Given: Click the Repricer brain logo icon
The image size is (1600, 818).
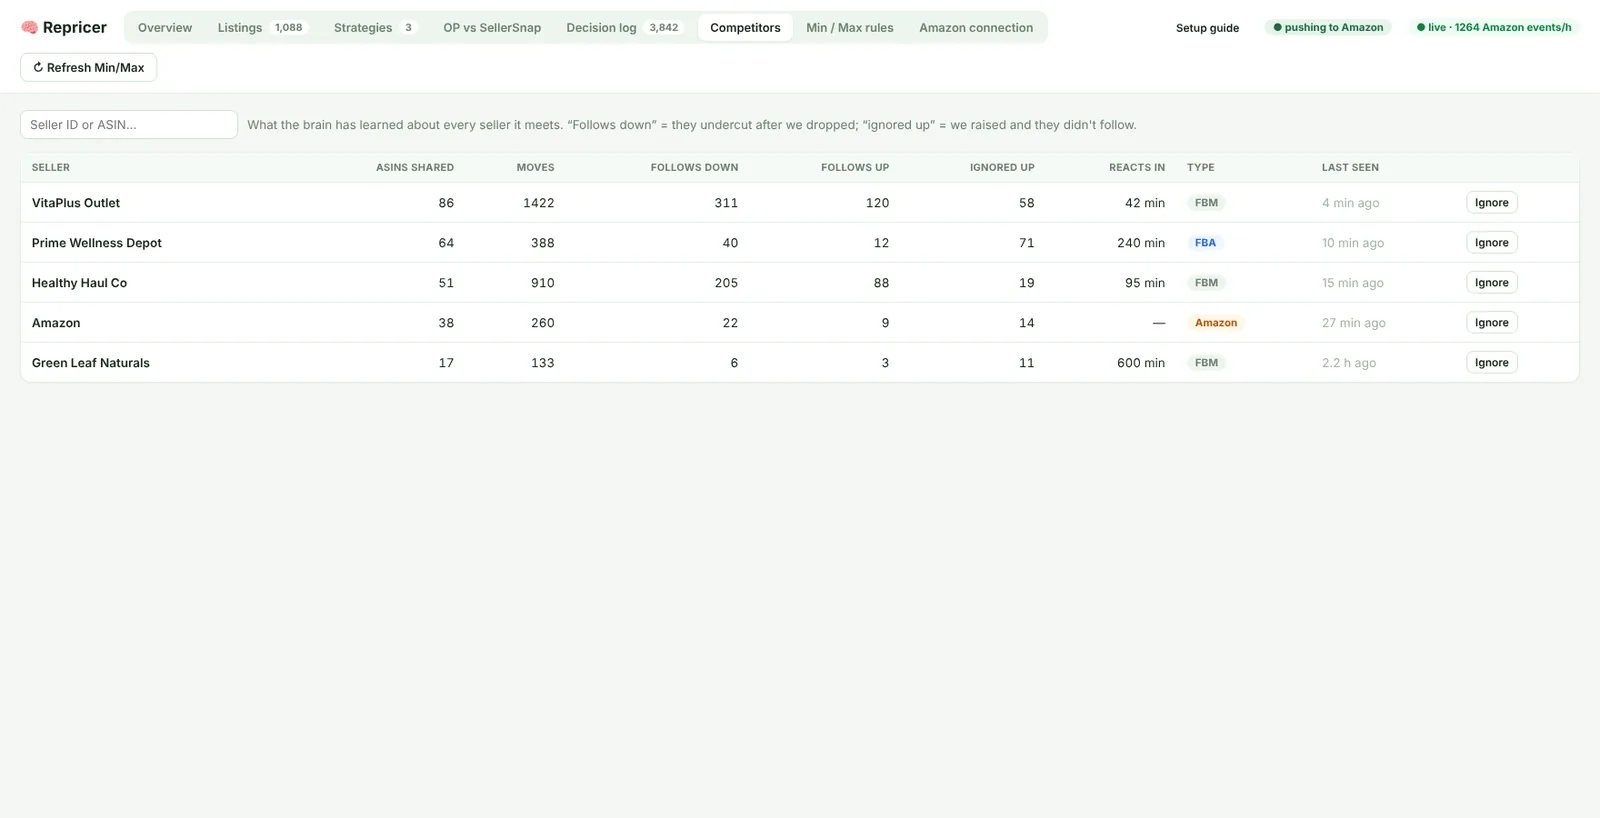Looking at the screenshot, I should point(29,27).
